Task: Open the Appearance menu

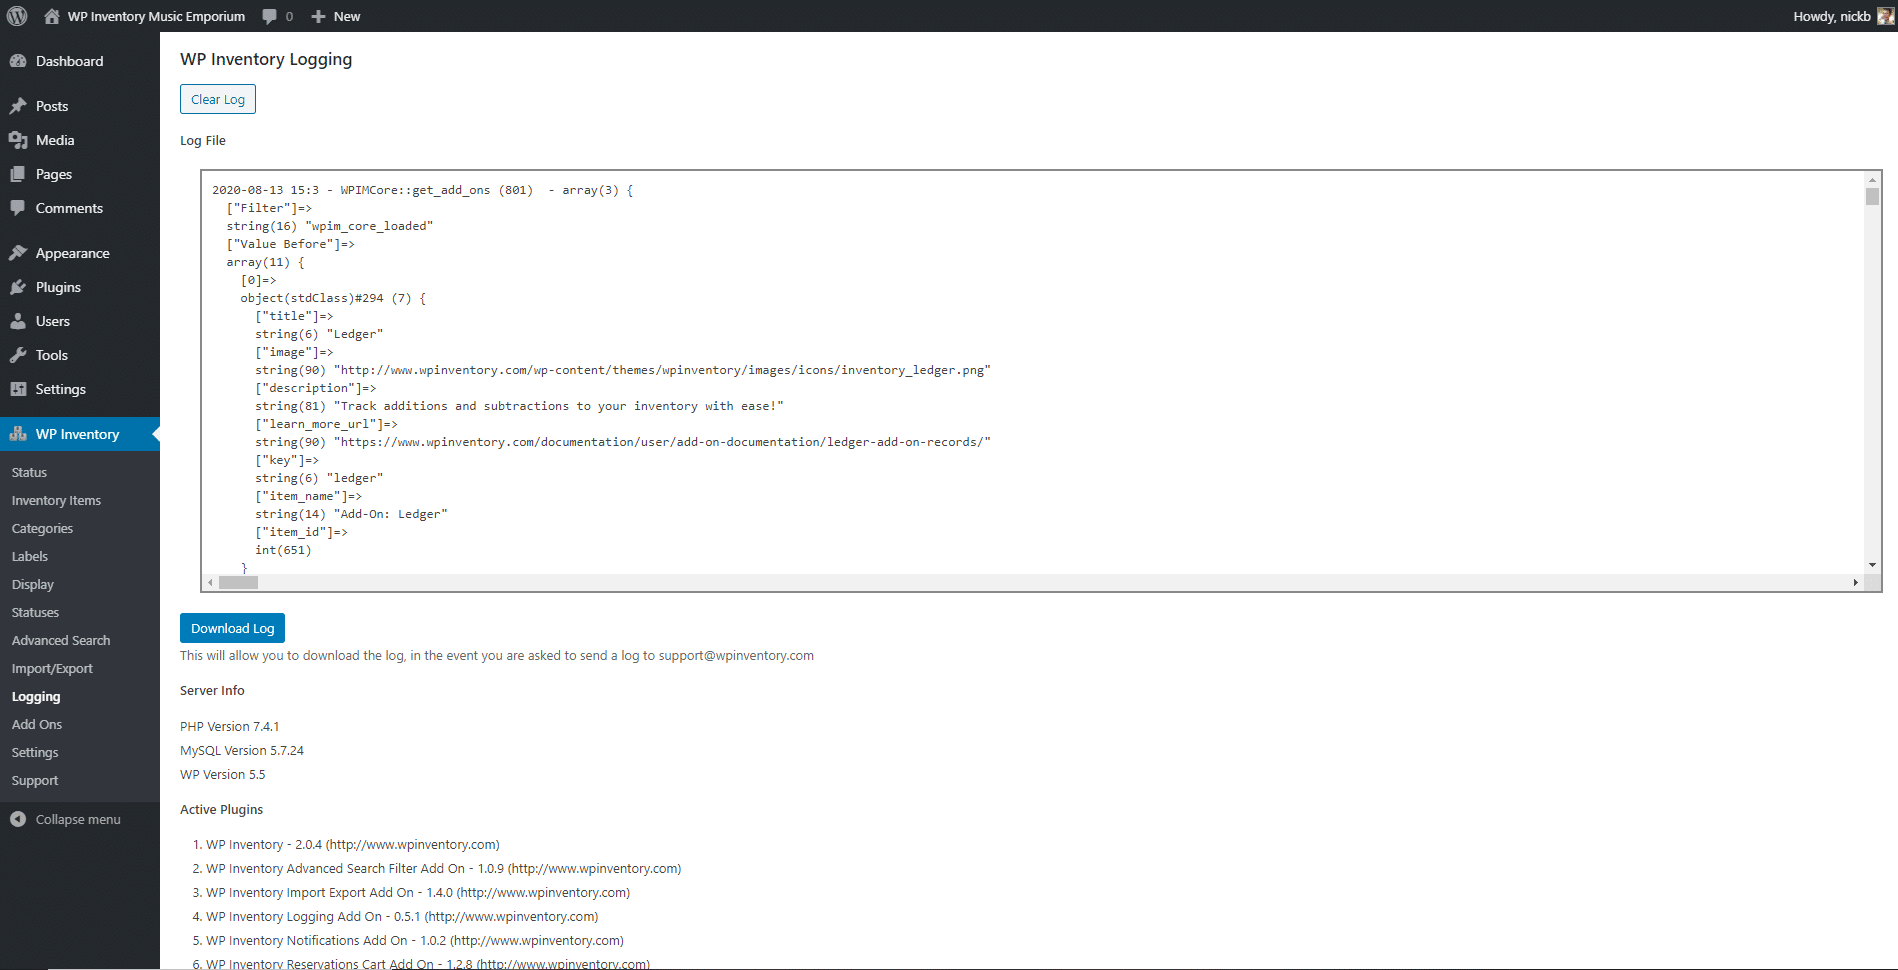Action: point(80,253)
